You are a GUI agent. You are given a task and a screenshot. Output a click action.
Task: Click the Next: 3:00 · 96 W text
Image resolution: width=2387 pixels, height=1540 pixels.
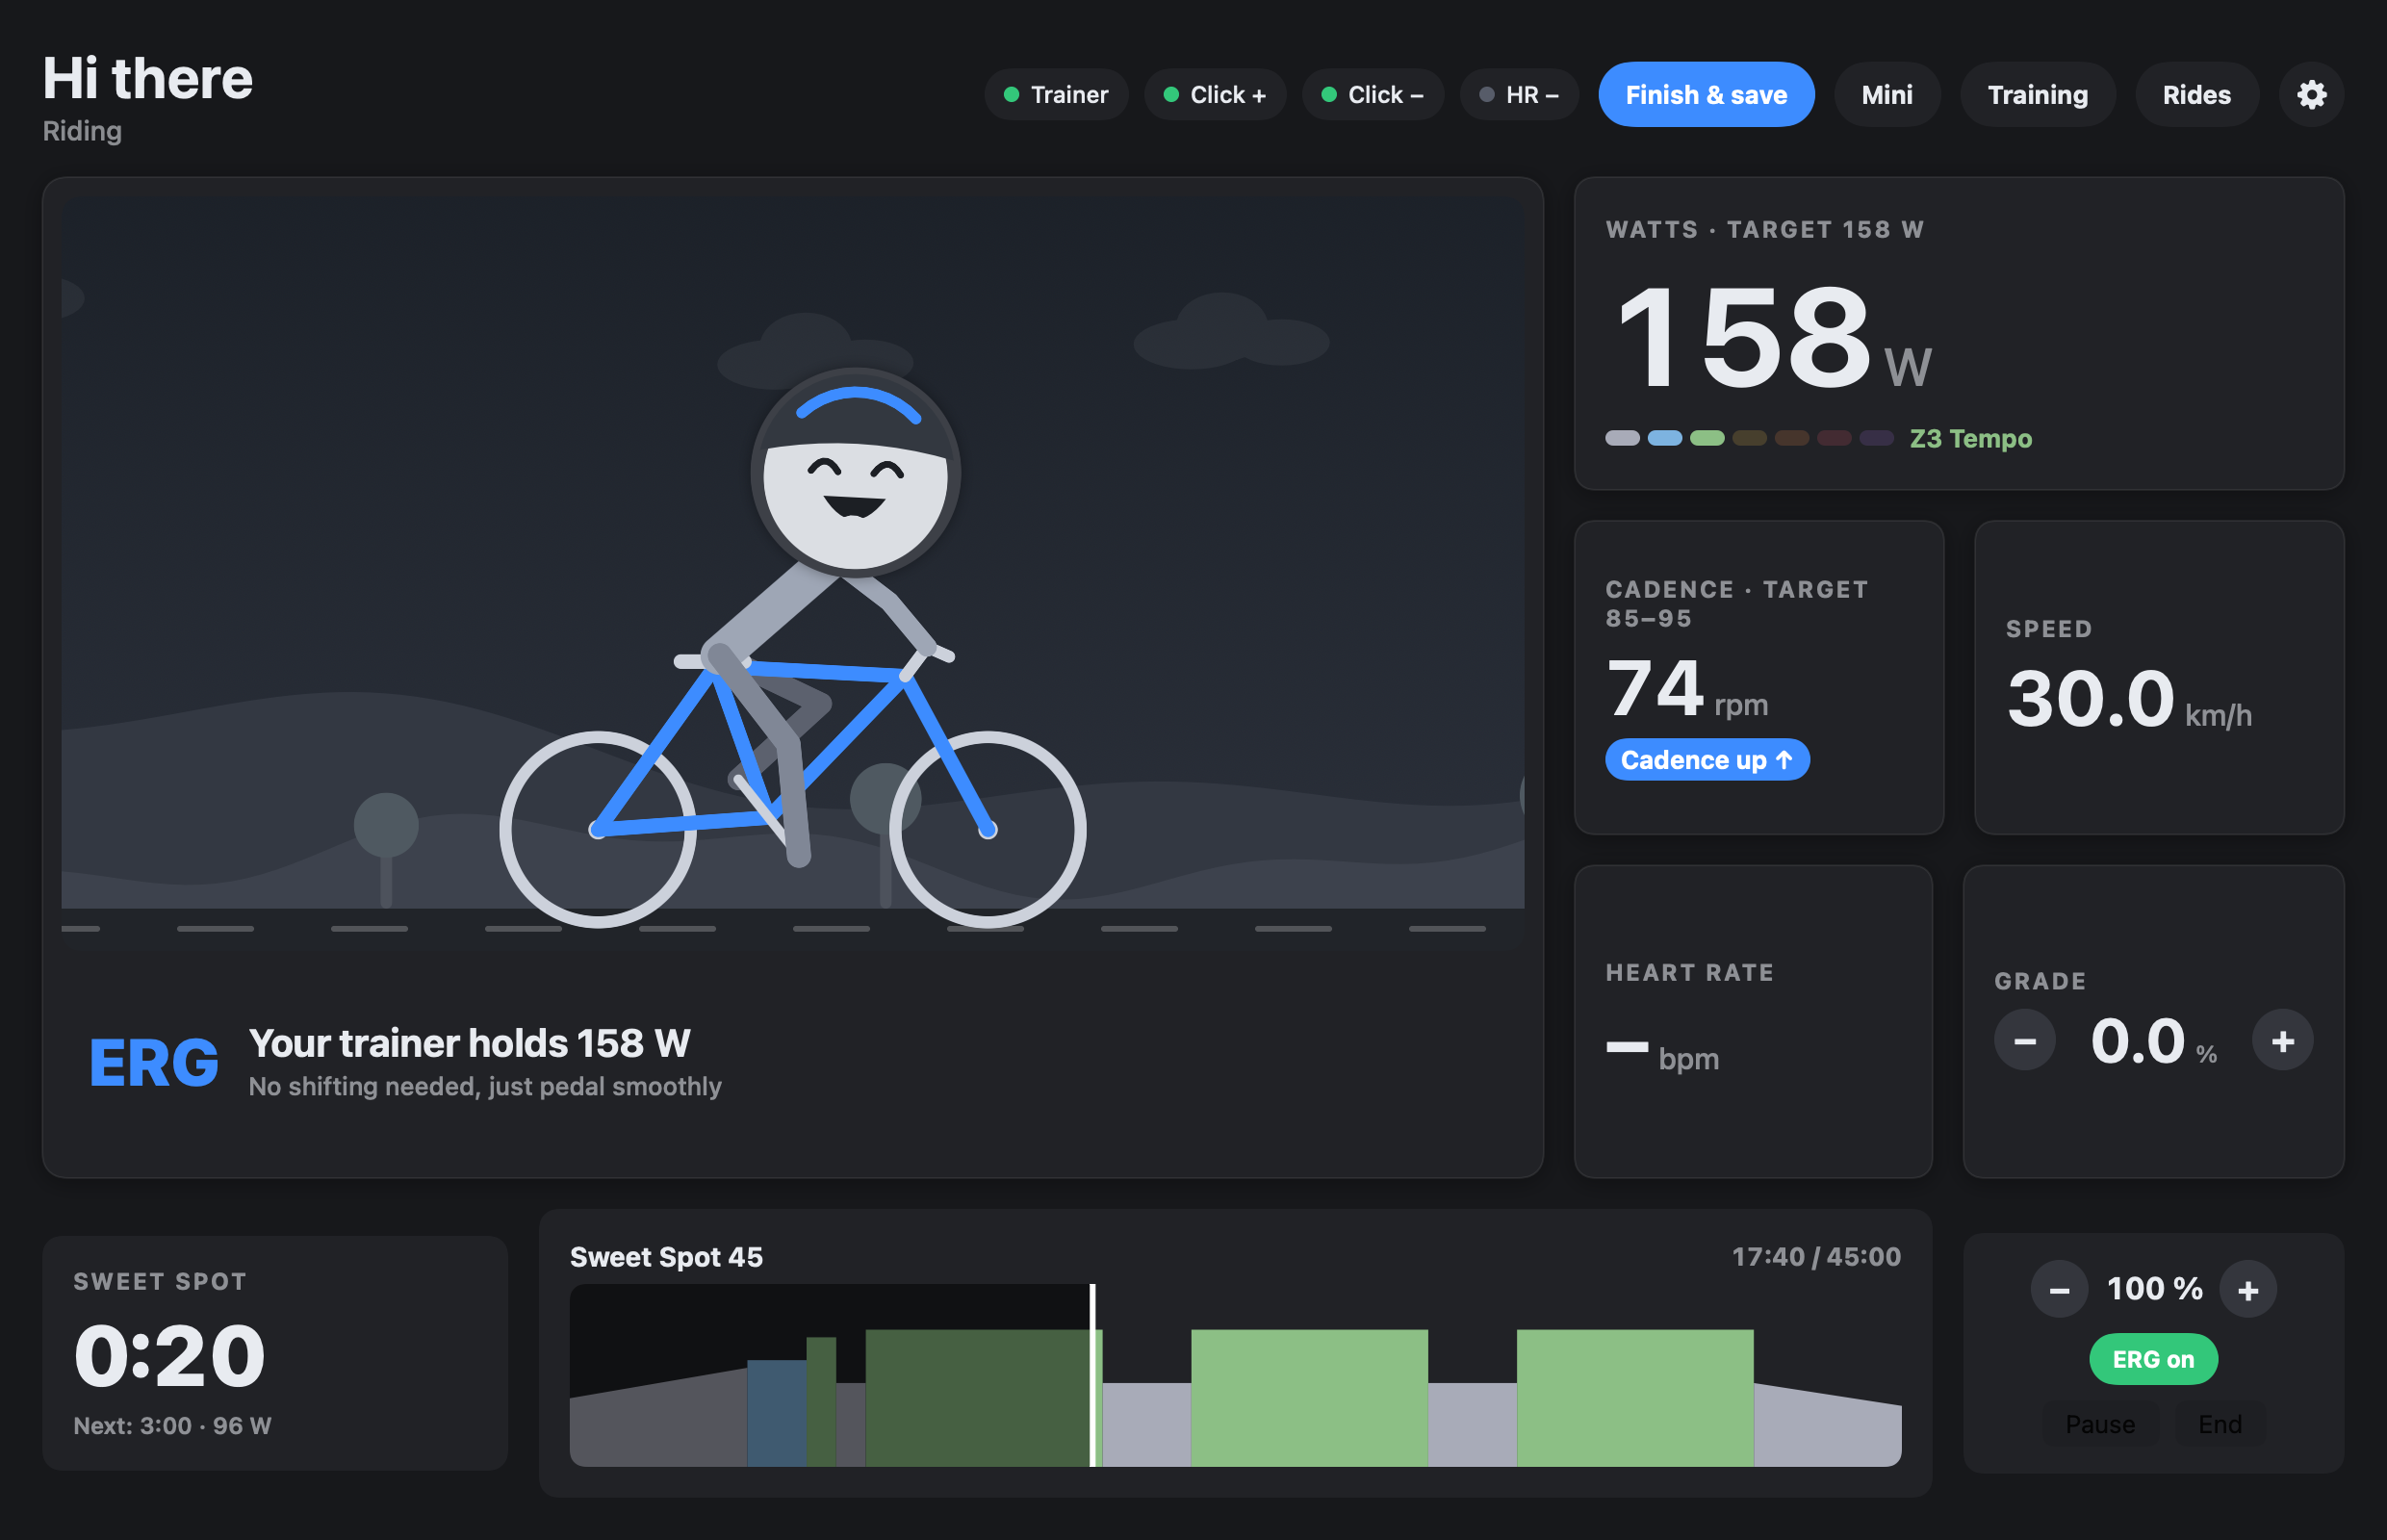(x=172, y=1426)
